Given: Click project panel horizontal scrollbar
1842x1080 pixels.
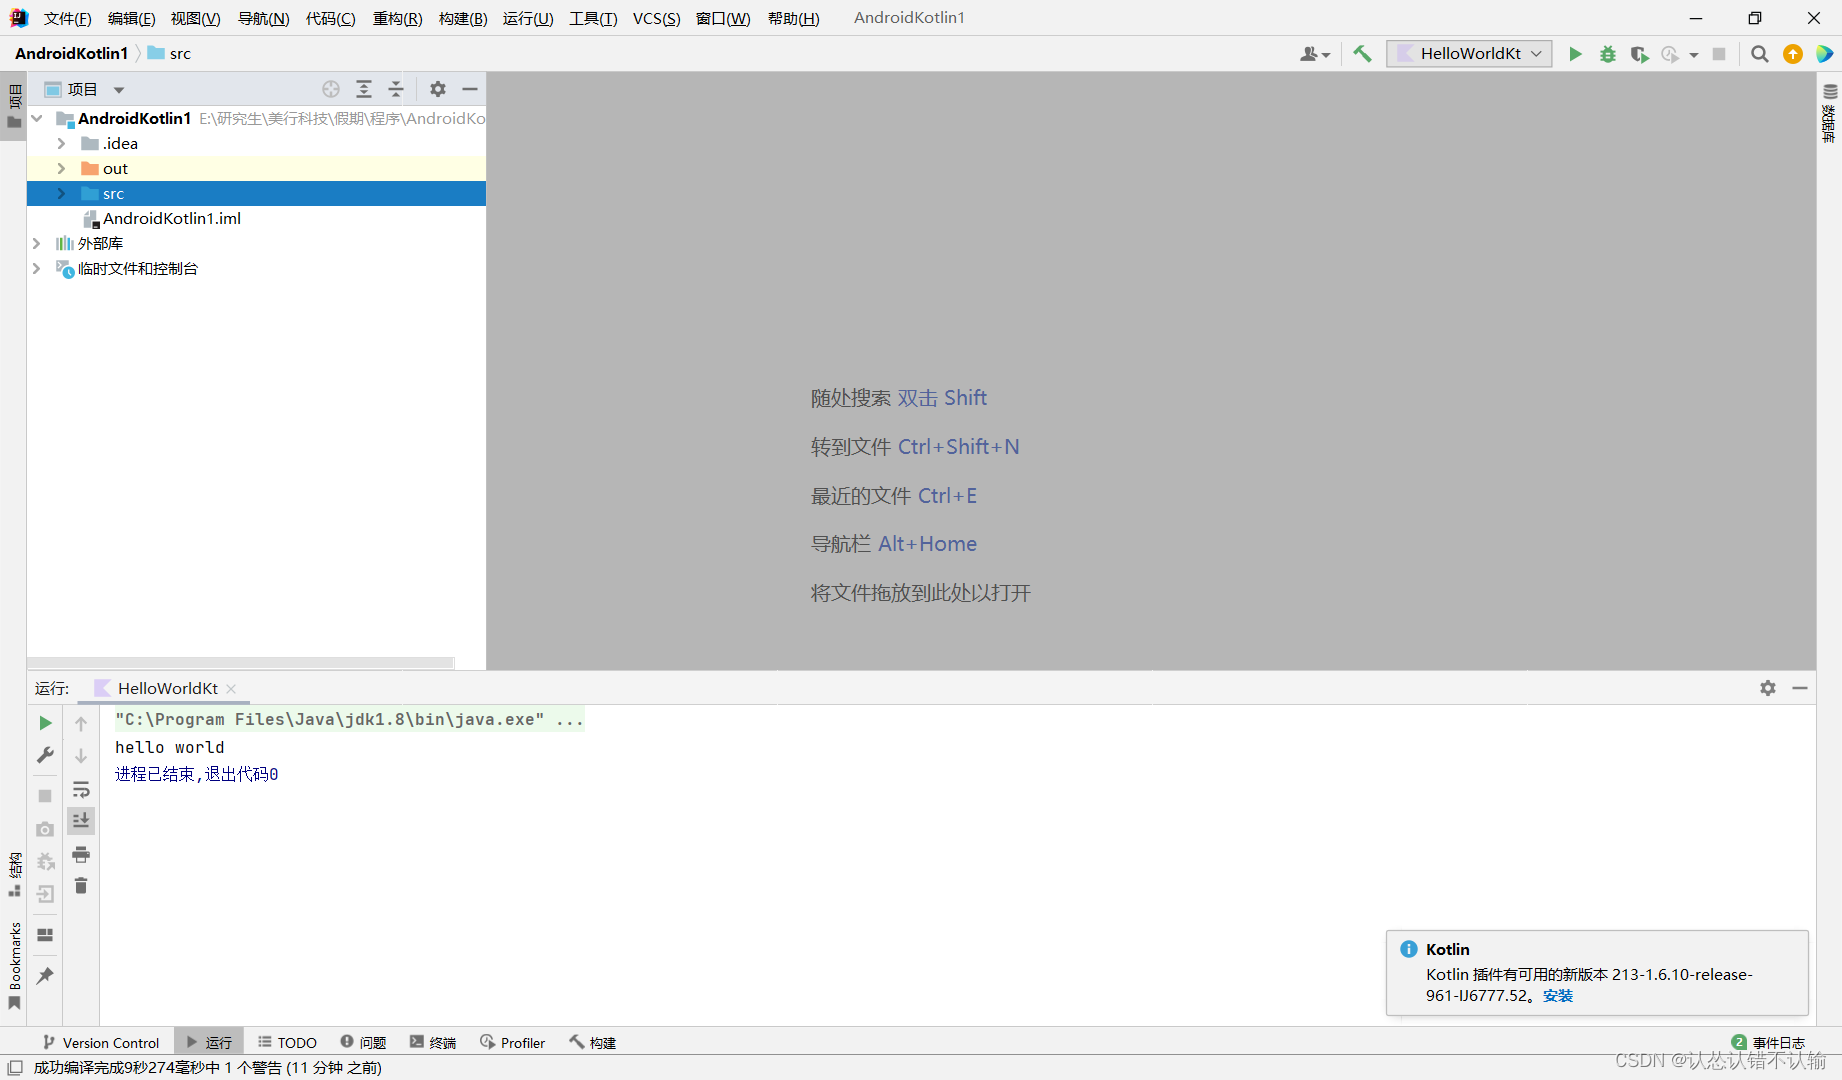Looking at the screenshot, I should click(x=240, y=662).
